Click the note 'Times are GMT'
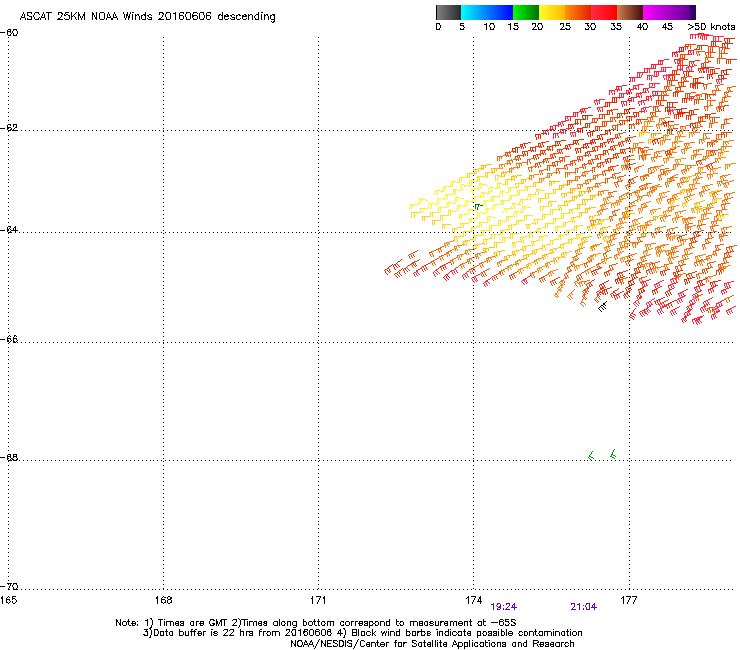Viewport: 740px width, 650px height. [193, 623]
